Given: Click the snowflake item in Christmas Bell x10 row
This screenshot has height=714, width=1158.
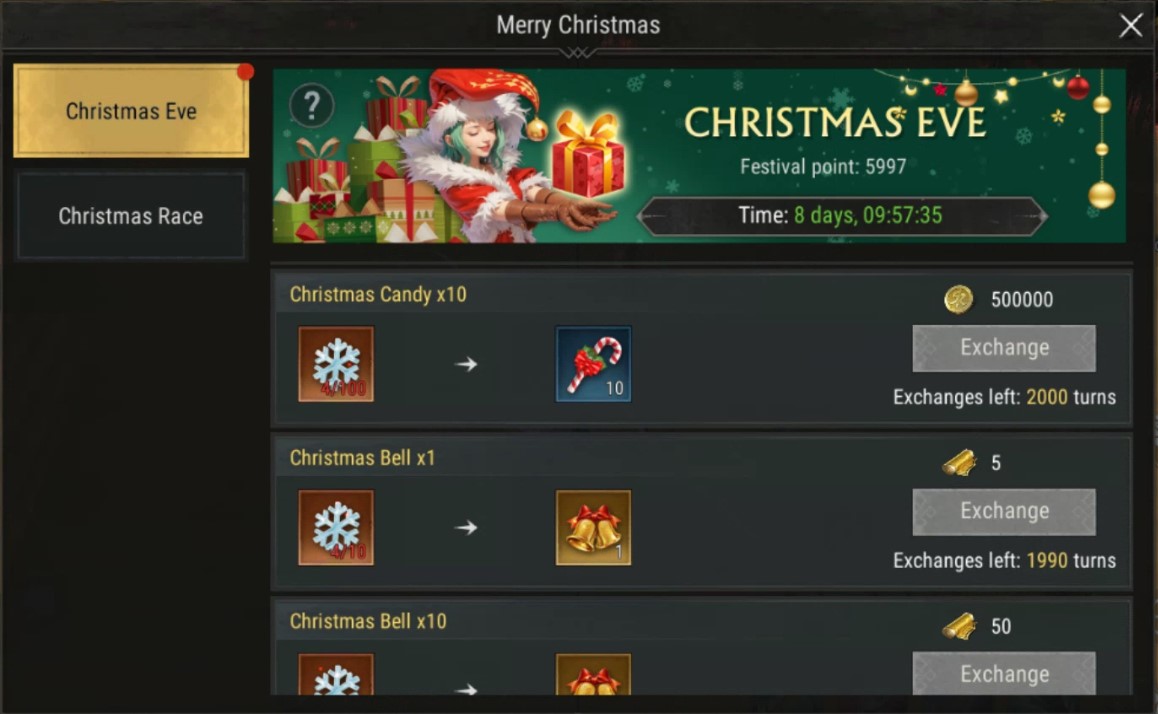Looking at the screenshot, I should [336, 674].
